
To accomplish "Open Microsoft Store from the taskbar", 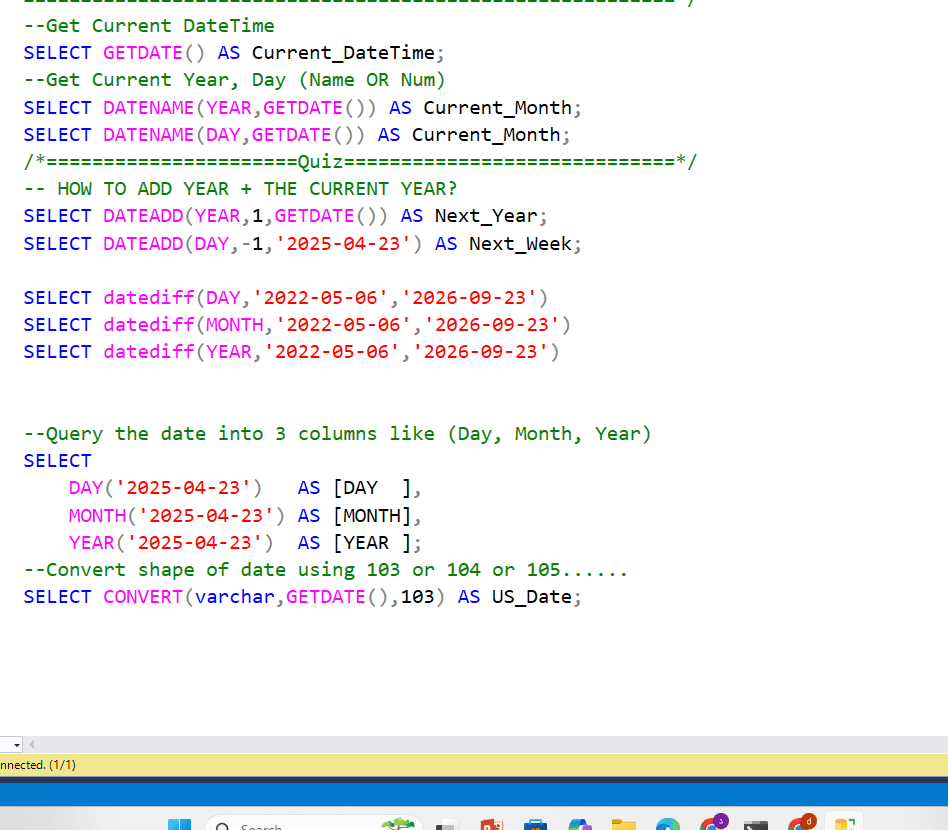I will pos(535,825).
